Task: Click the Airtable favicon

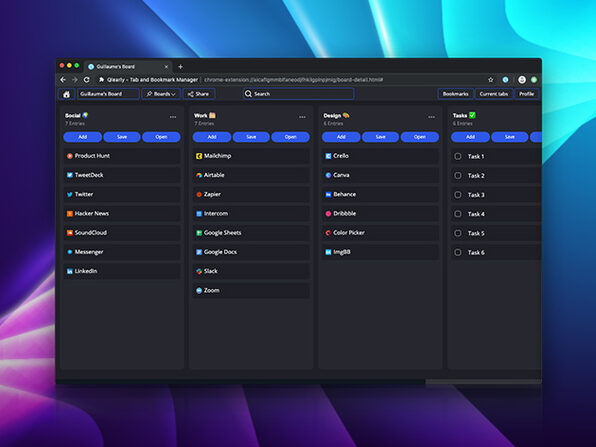Action: click(x=199, y=175)
